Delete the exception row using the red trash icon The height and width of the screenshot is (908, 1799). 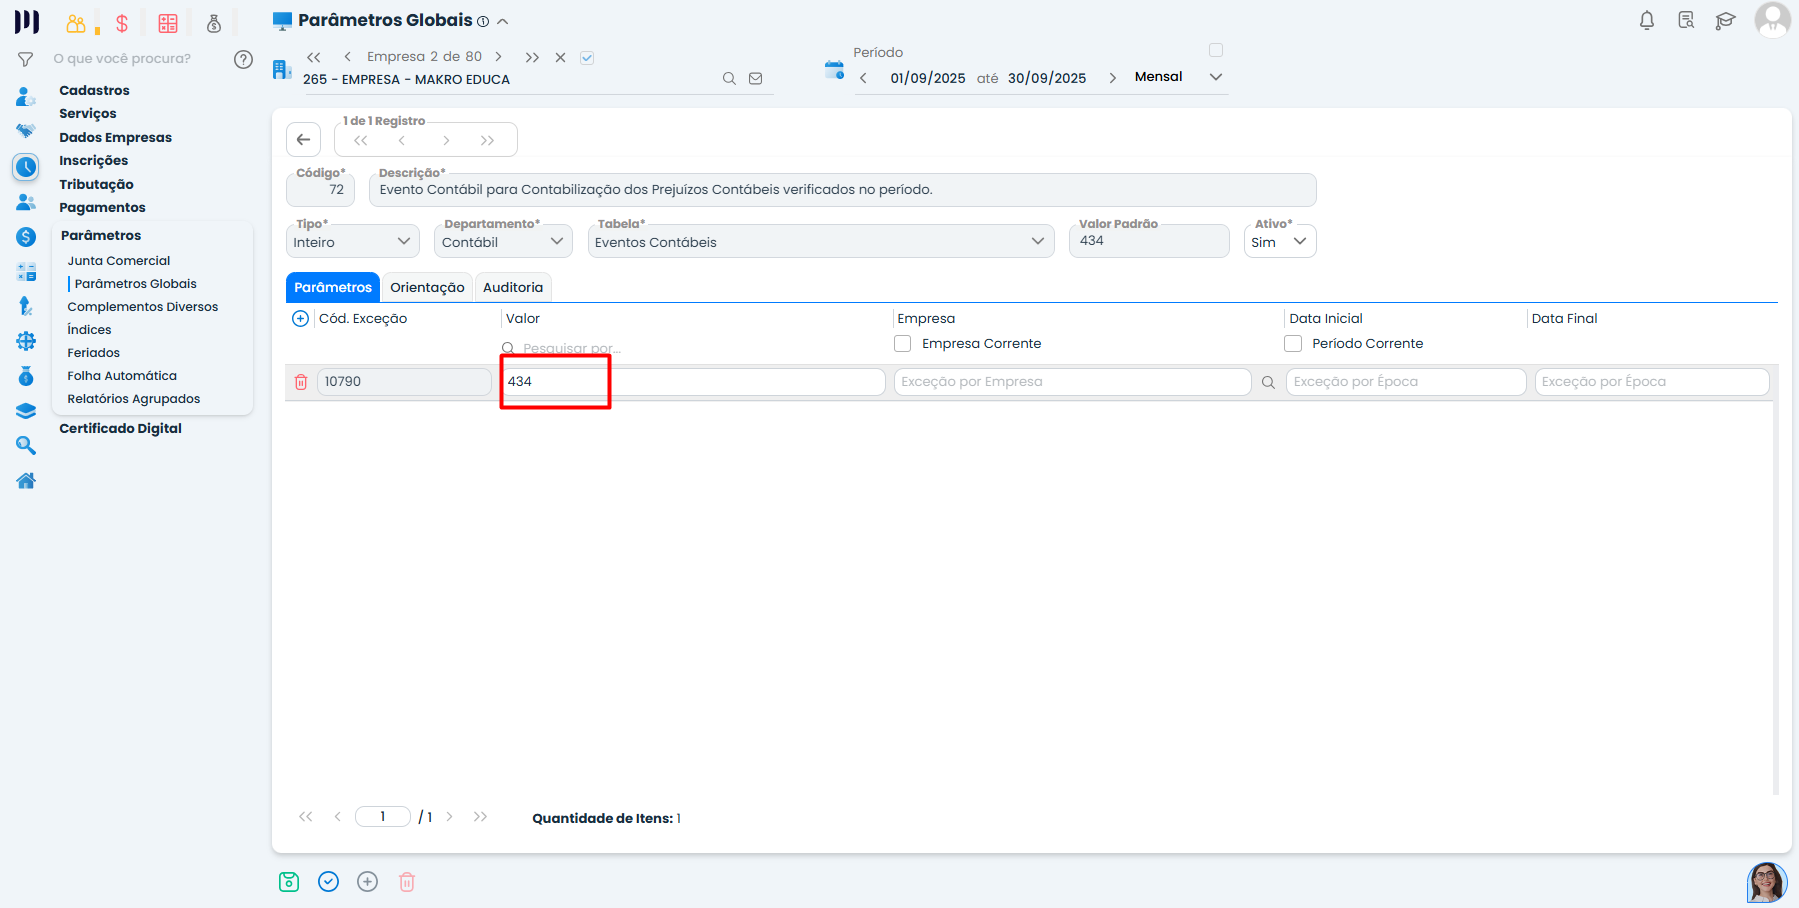coord(301,381)
